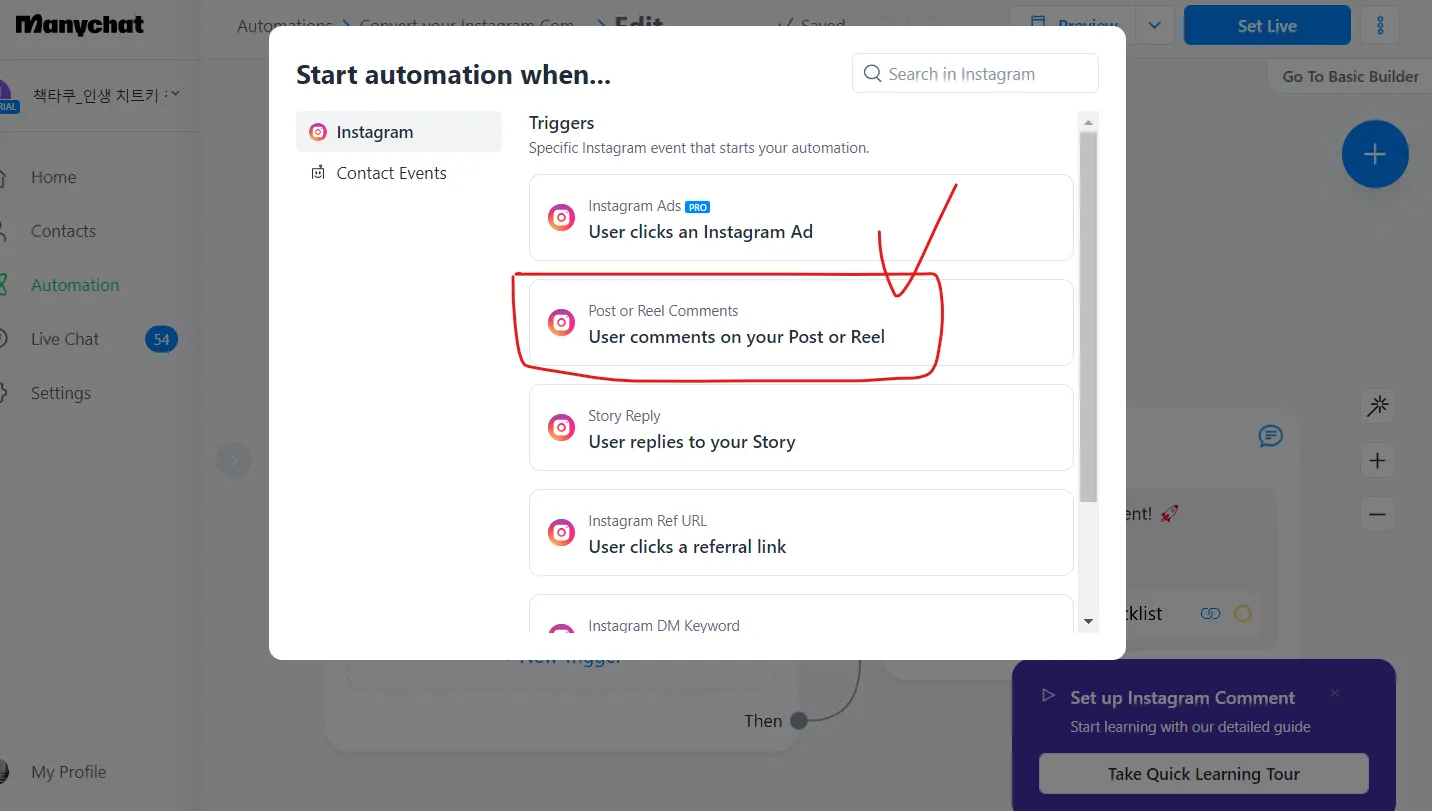Click Take Quick Learning Tour
The image size is (1432, 811).
click(1203, 774)
